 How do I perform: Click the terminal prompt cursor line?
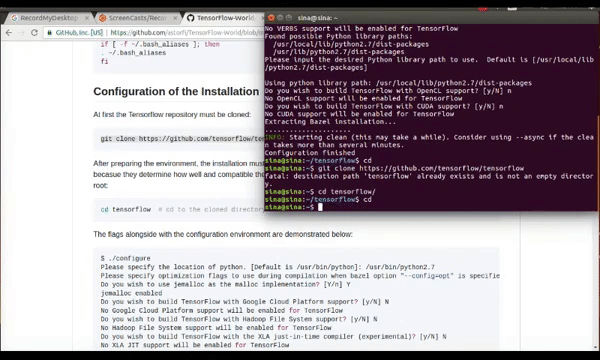[293, 207]
